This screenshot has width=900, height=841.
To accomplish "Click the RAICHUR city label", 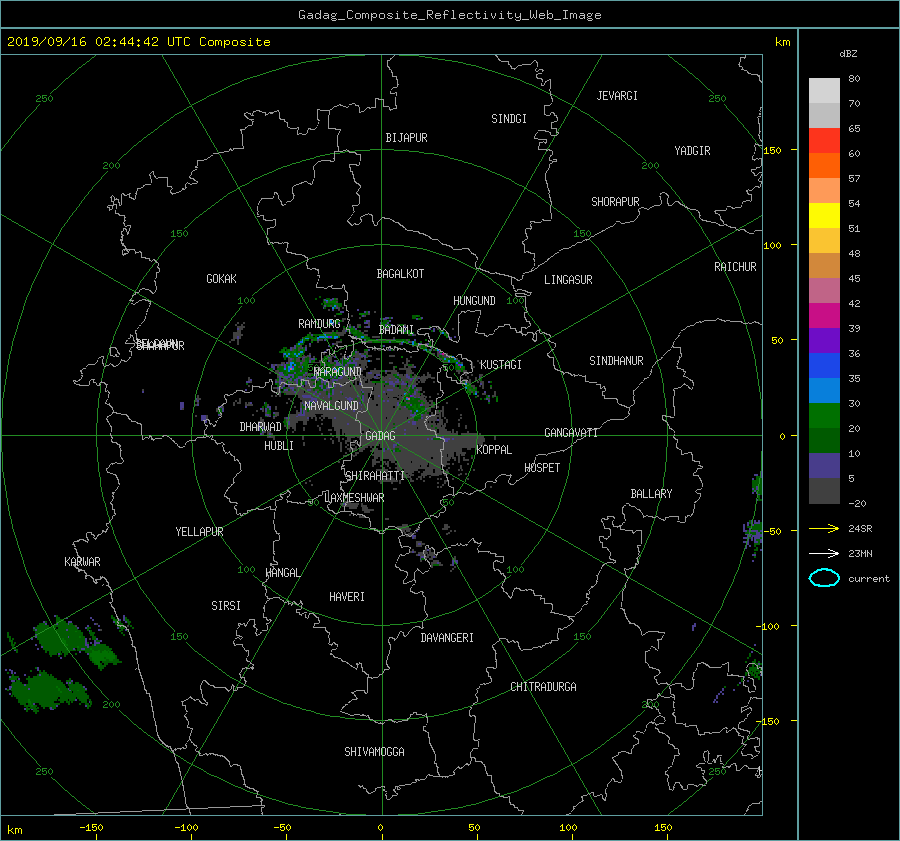I will click(735, 267).
